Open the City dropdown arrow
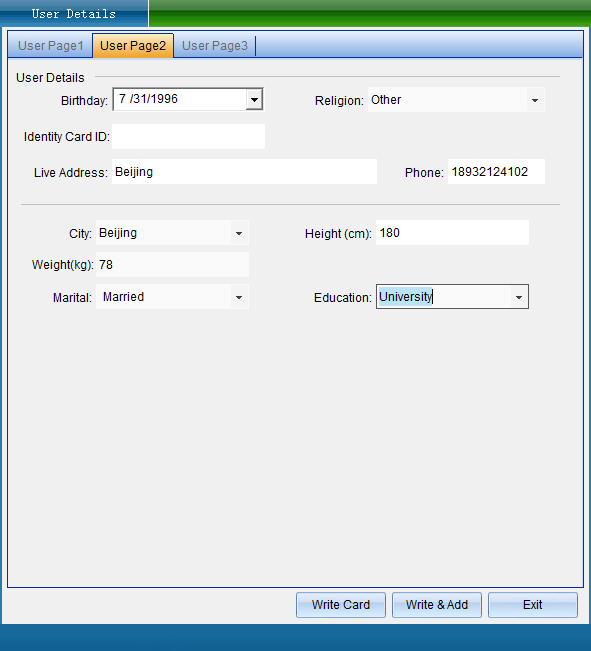Image resolution: width=591 pixels, height=651 pixels. 239,233
